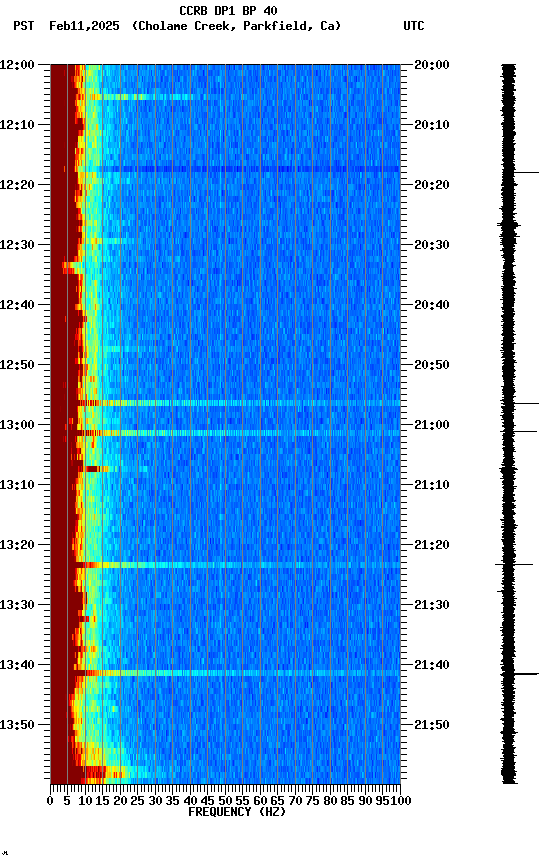Select the date label Feb11,2025

84,26
